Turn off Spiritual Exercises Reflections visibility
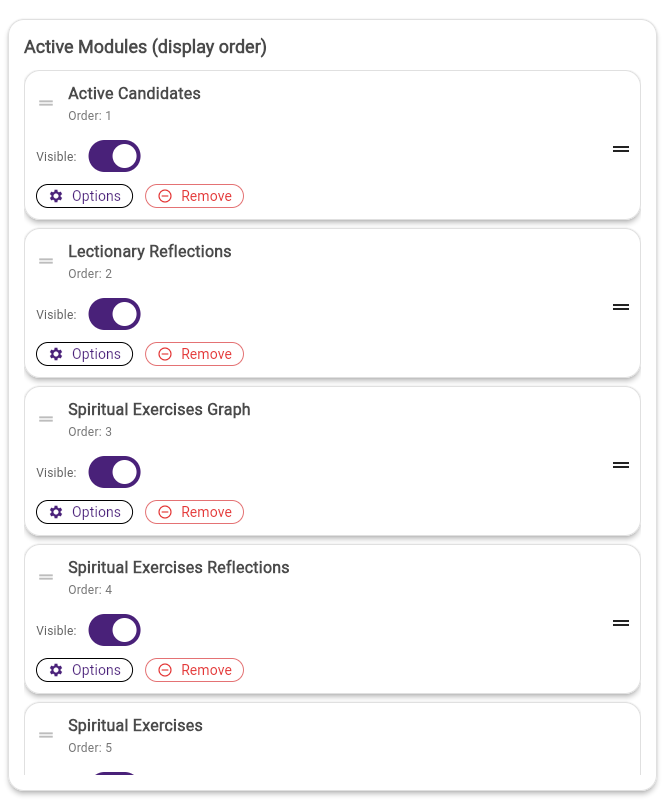Image resolution: width=665 pixels, height=808 pixels. [x=114, y=630]
